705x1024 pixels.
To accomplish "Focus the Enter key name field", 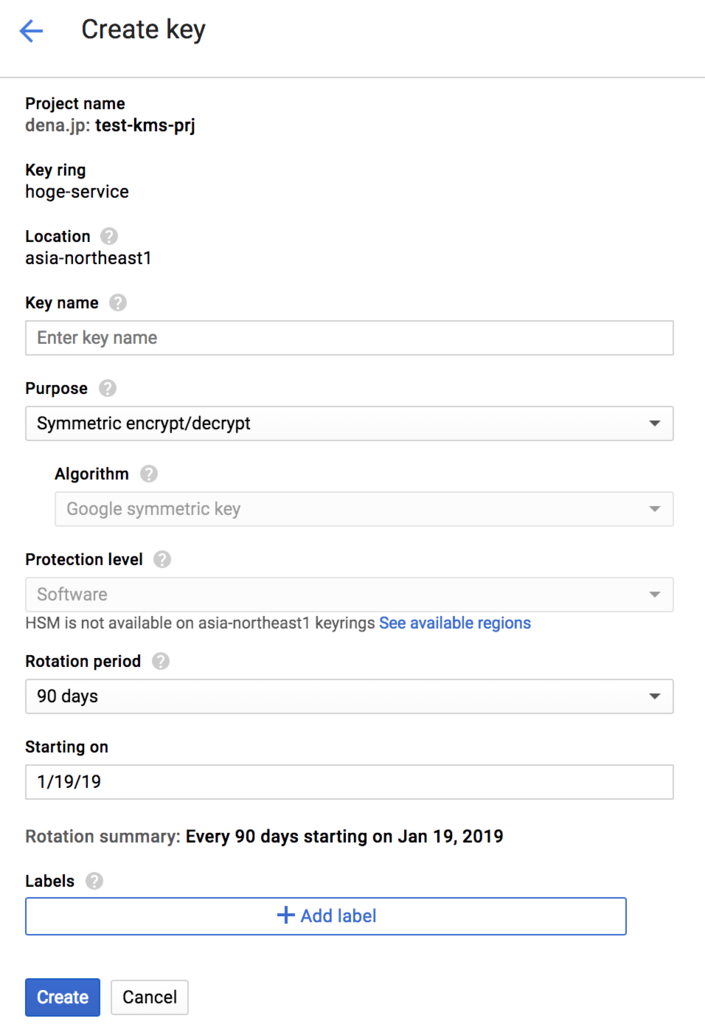I will tap(349, 338).
